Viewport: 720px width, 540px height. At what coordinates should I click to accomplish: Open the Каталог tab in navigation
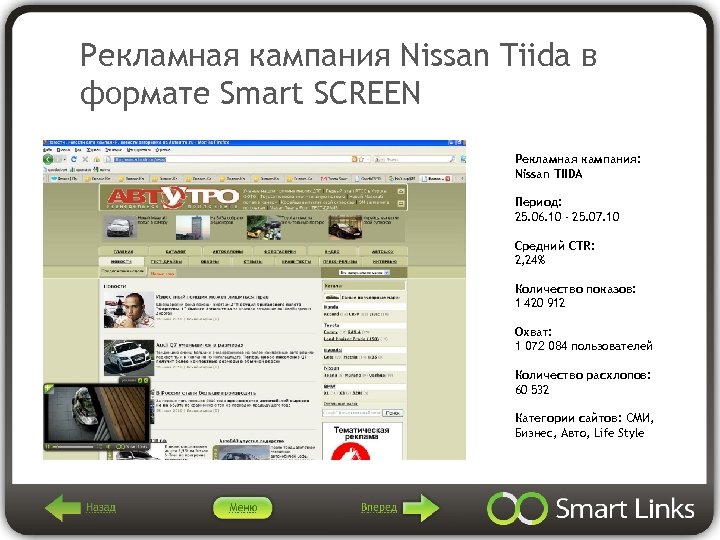pyautogui.click(x=176, y=252)
